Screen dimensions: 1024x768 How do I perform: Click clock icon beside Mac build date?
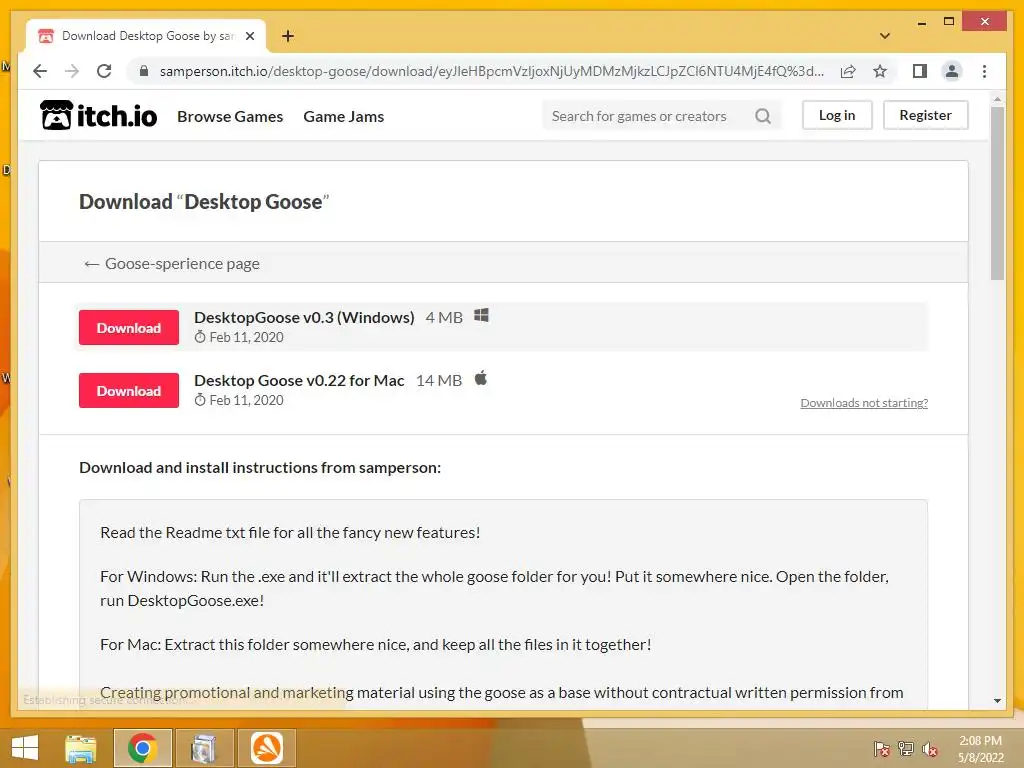pyautogui.click(x=200, y=400)
